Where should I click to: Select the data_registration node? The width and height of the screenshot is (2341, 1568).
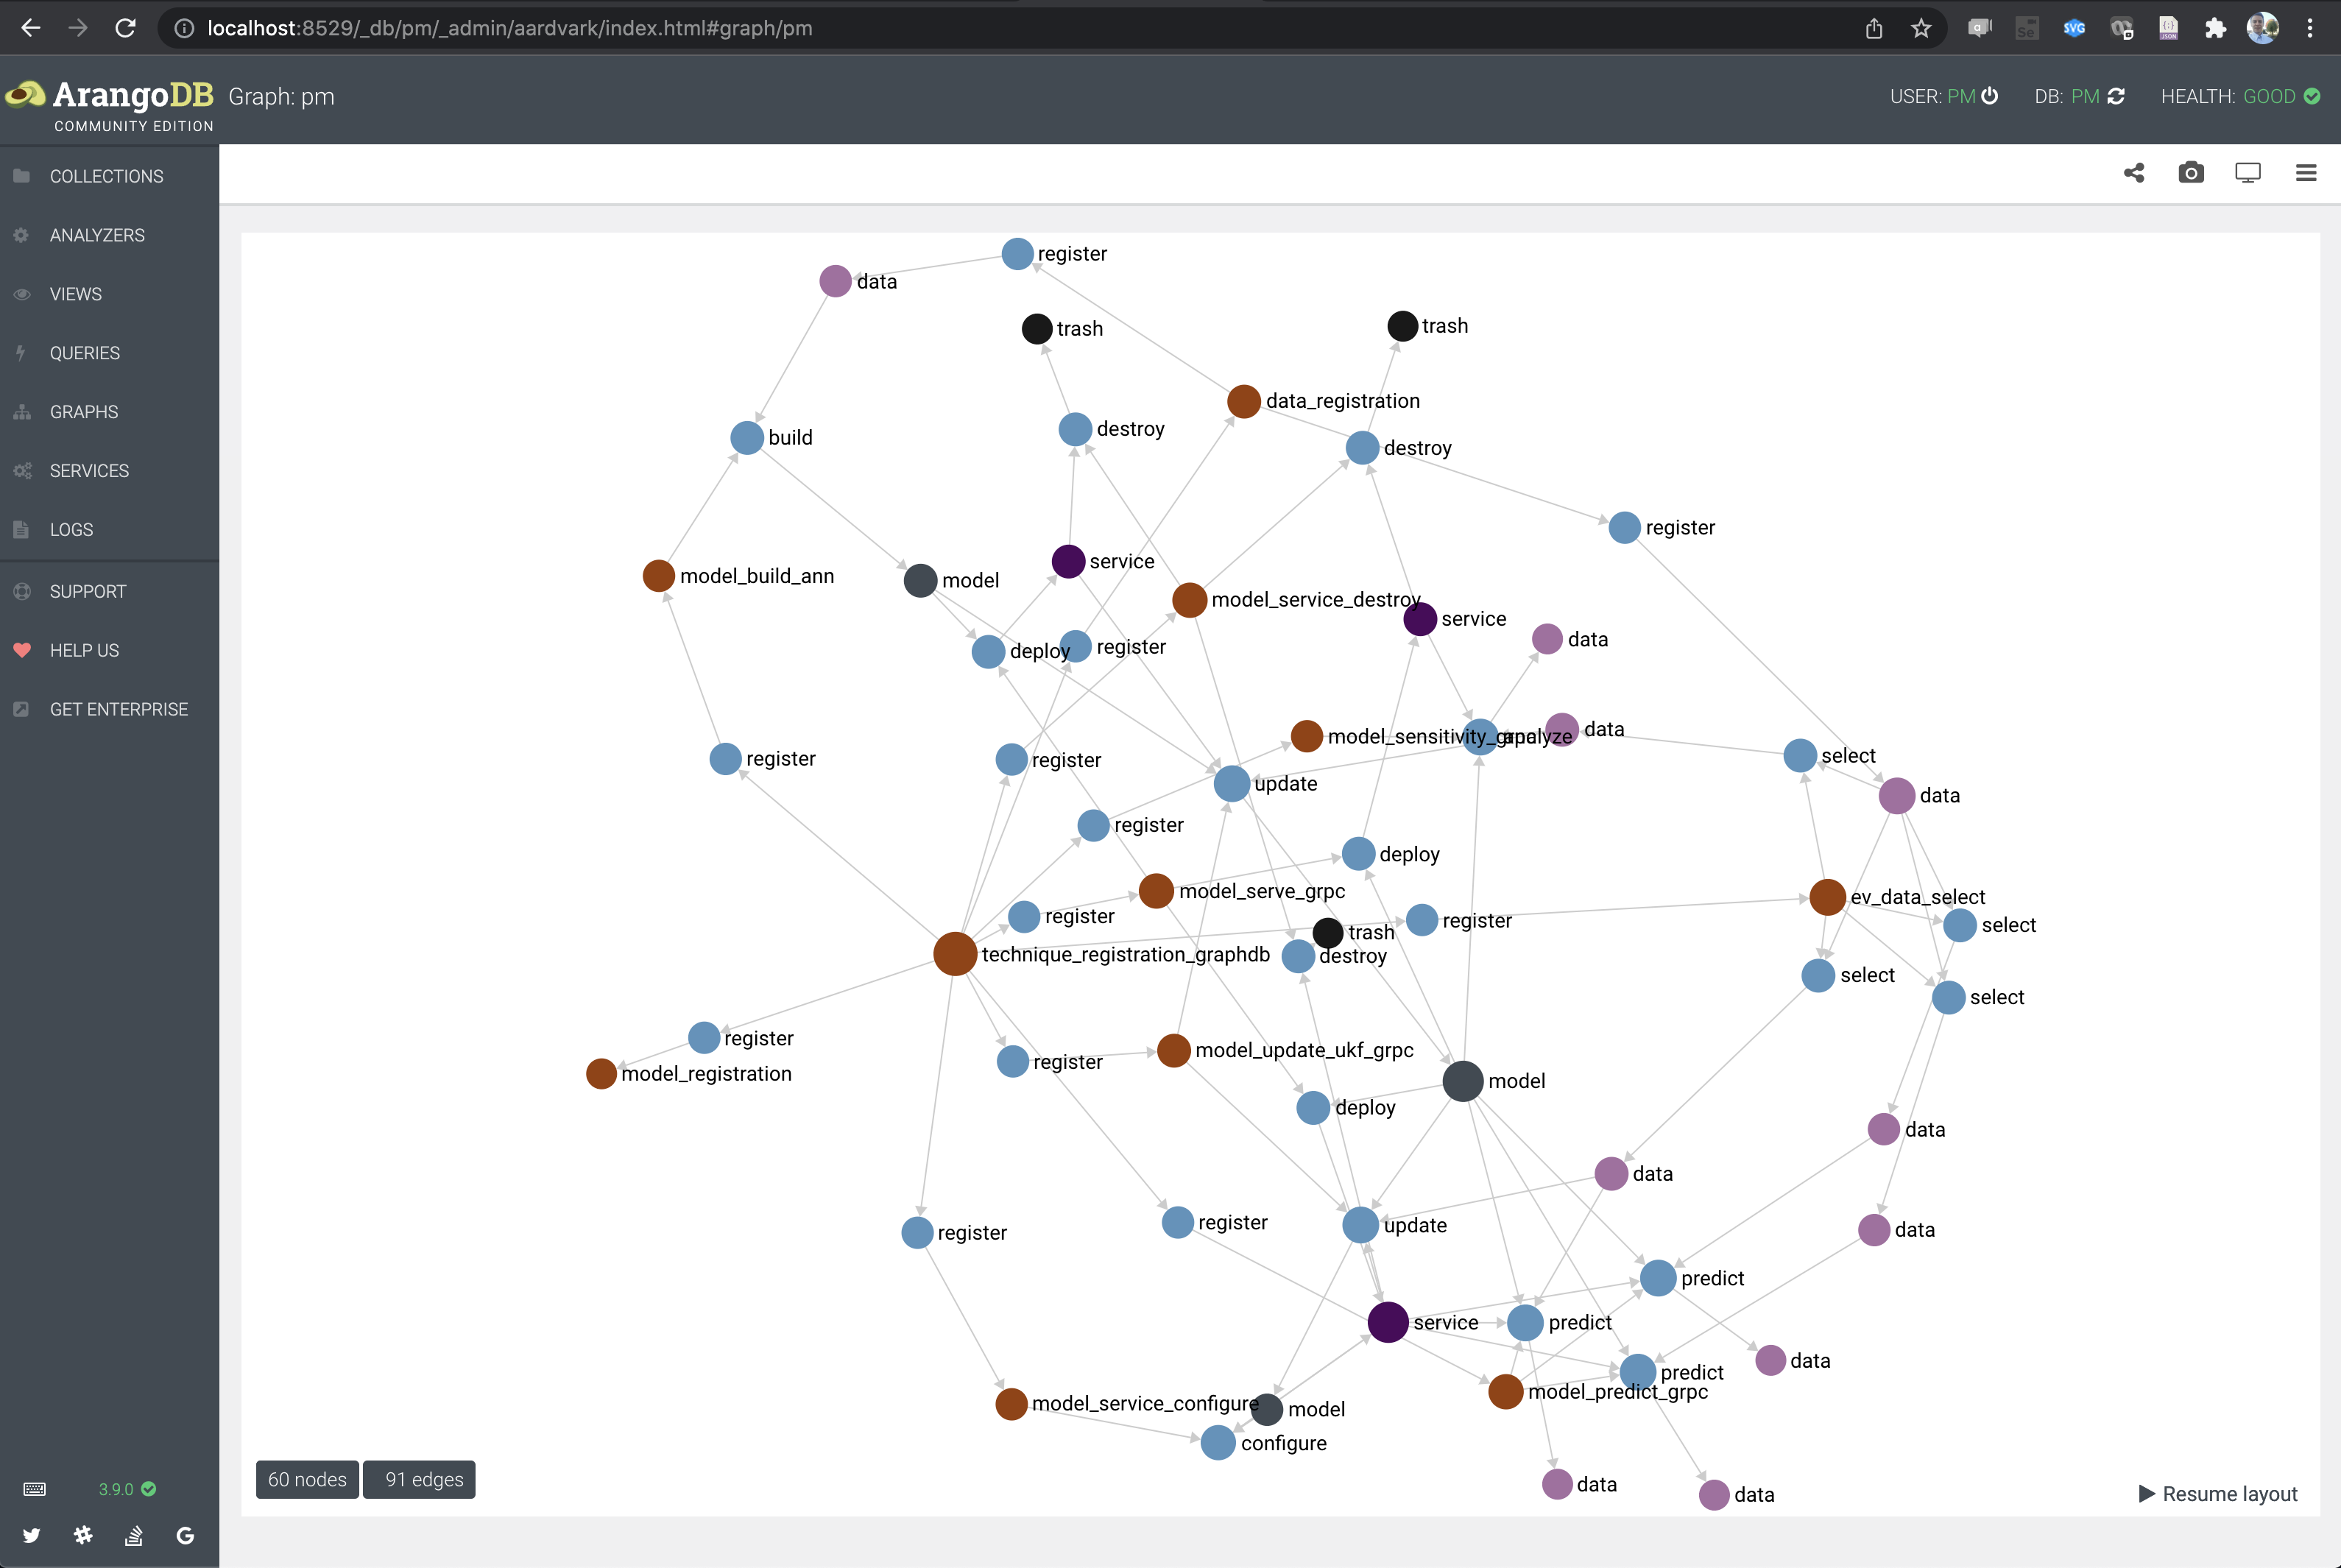point(1243,401)
